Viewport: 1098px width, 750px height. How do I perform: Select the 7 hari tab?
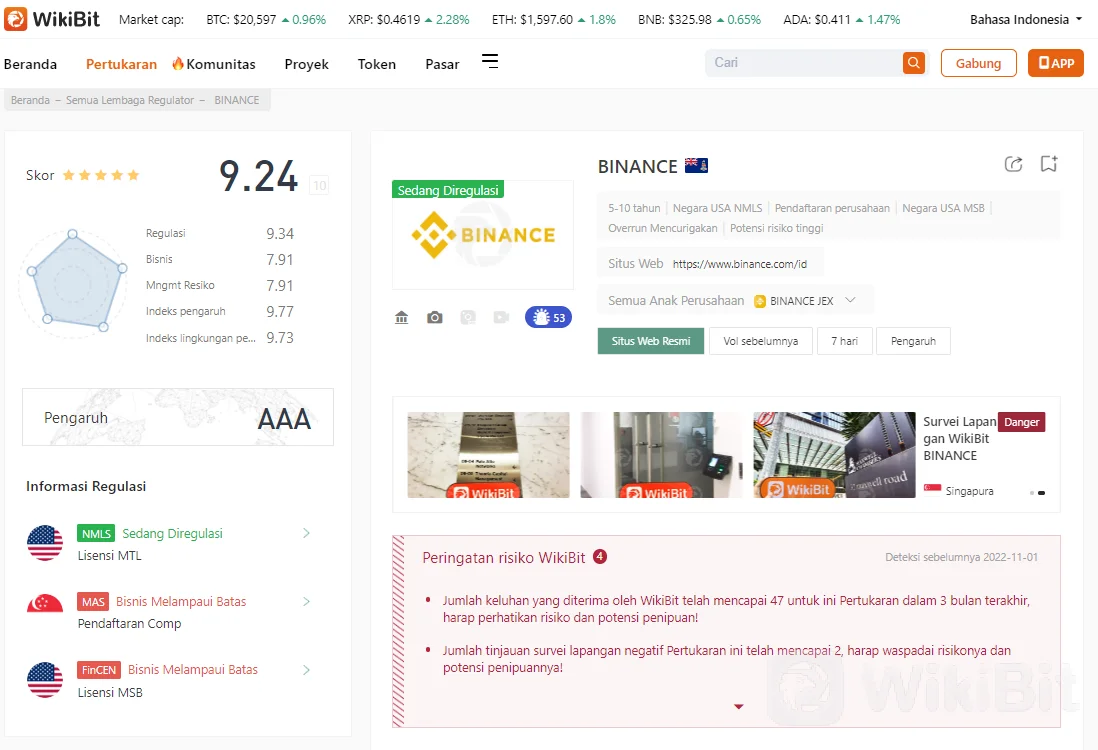coord(845,341)
